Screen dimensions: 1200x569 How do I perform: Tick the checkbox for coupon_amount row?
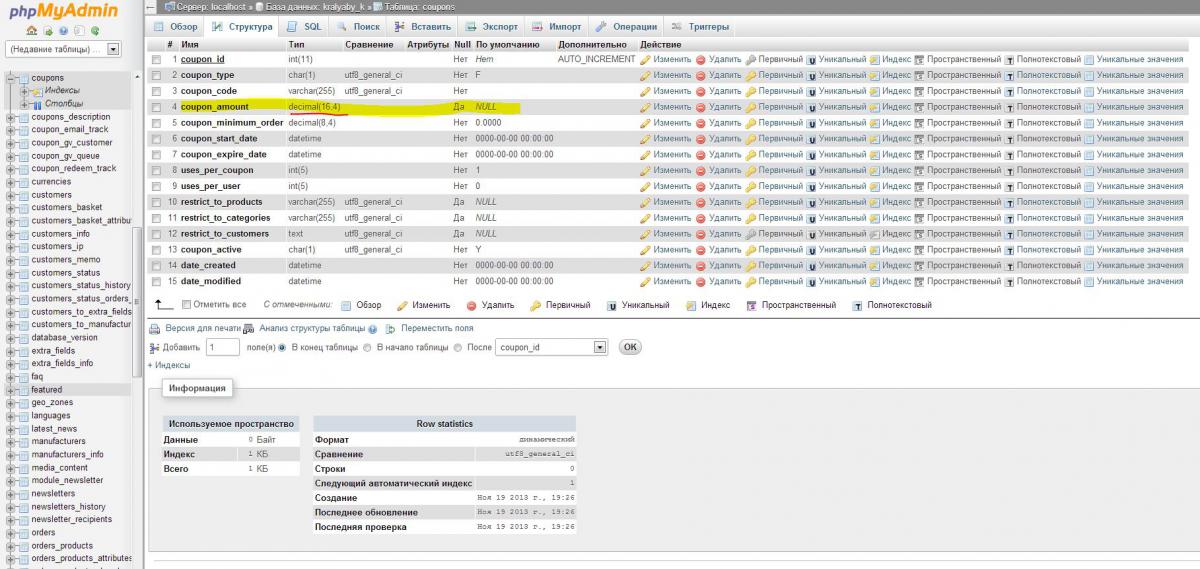[x=156, y=107]
